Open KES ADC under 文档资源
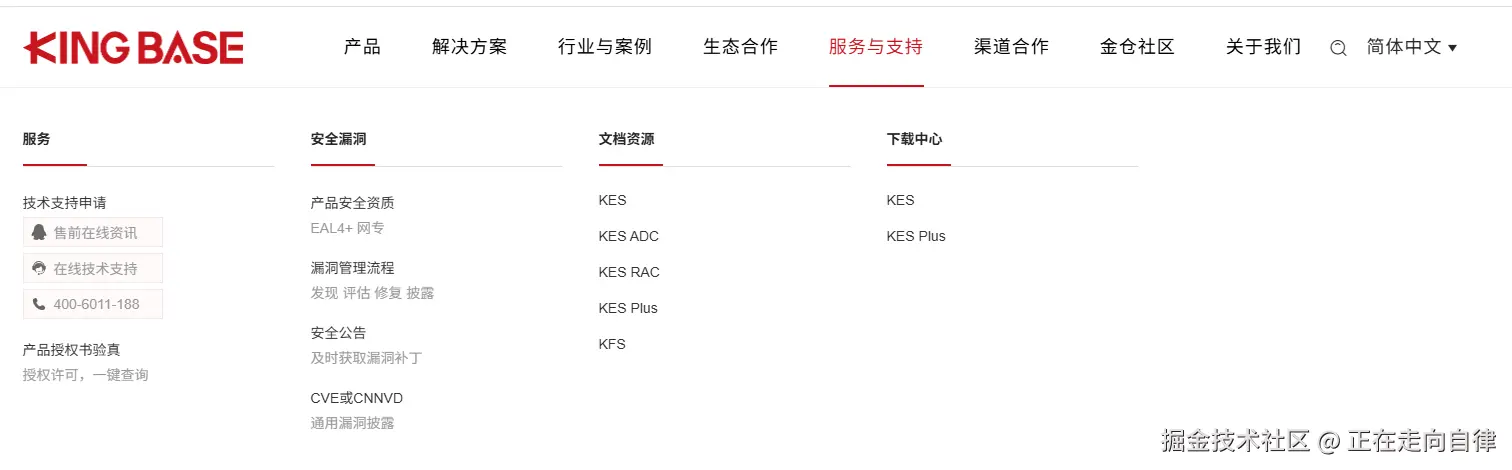 [x=628, y=236]
